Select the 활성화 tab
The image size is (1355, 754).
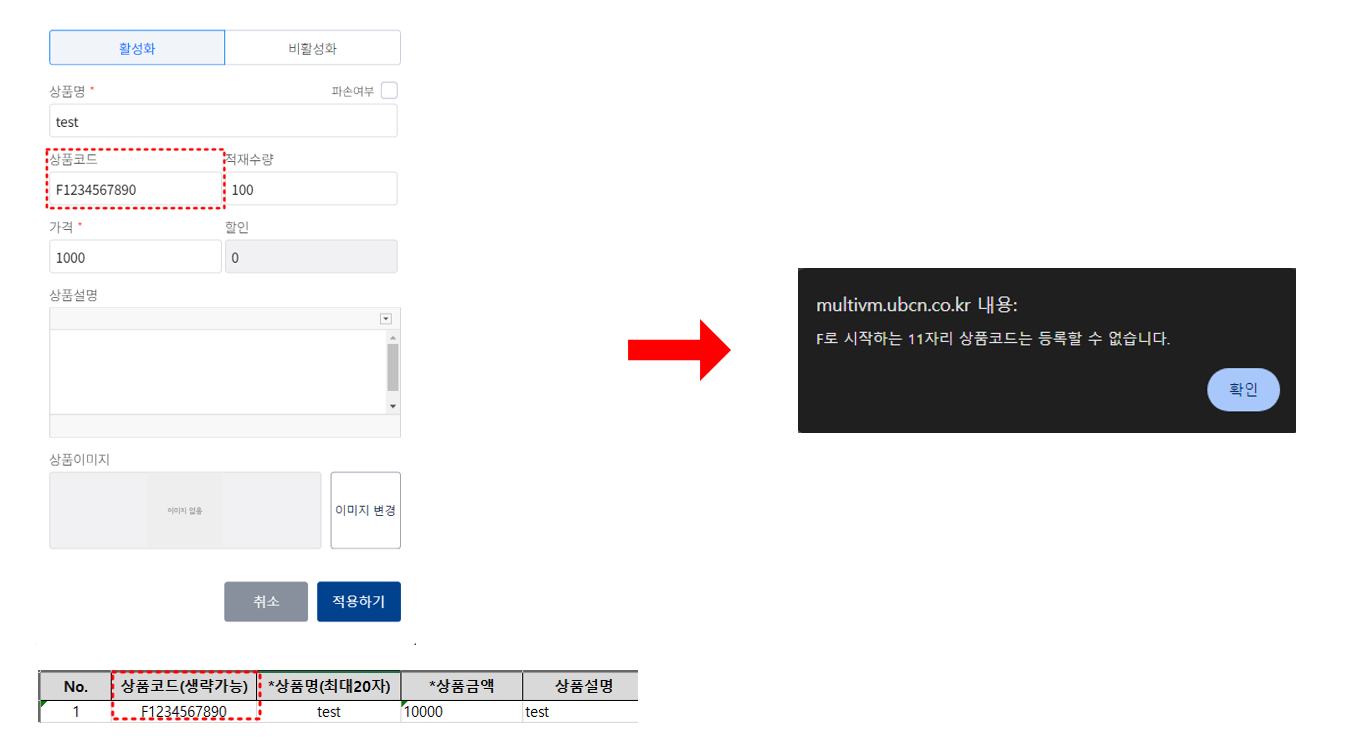pos(136,47)
